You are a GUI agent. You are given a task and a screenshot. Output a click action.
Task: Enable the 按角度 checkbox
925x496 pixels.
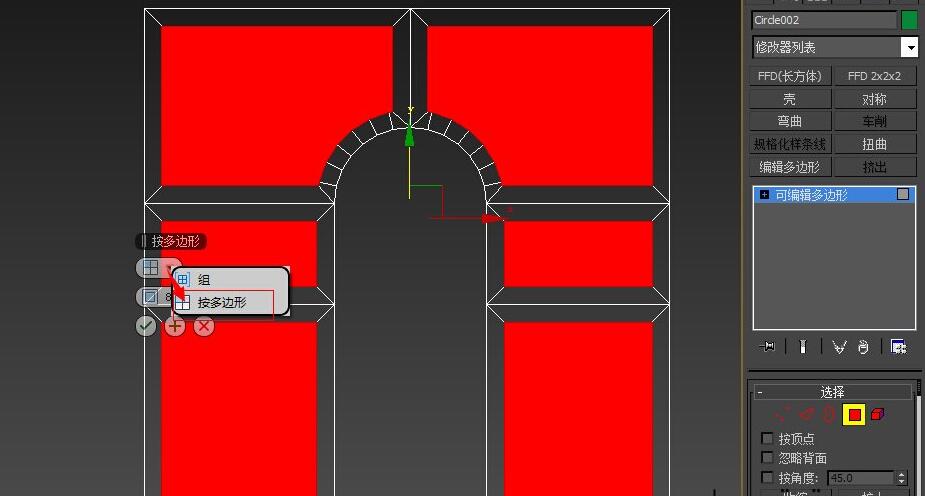(767, 477)
